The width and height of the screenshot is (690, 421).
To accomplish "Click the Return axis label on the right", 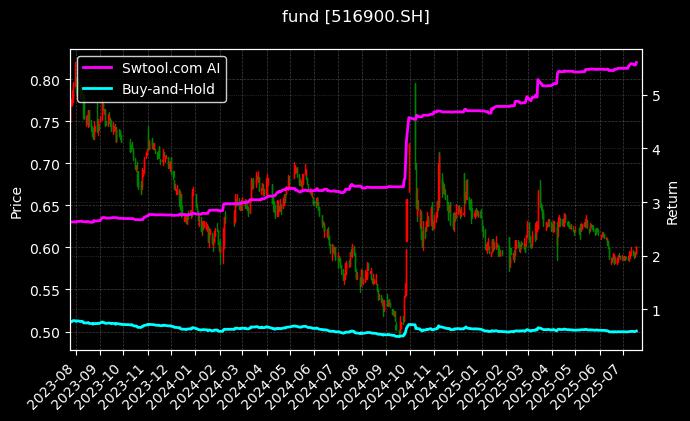I will 672,199.
